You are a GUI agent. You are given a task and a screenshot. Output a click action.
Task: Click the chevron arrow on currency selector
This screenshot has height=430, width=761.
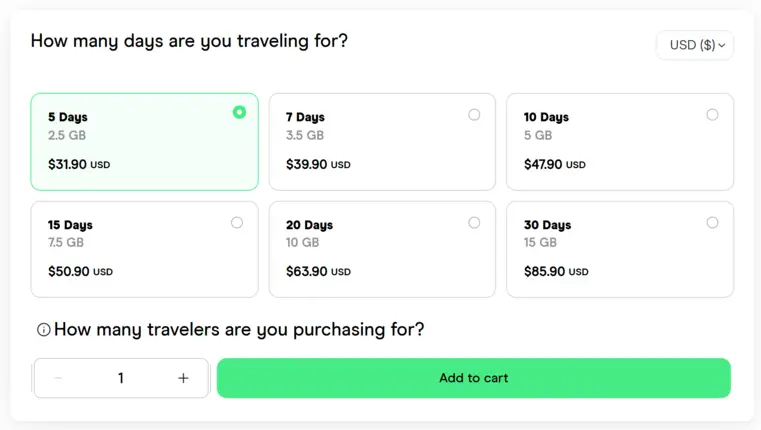pyautogui.click(x=722, y=46)
